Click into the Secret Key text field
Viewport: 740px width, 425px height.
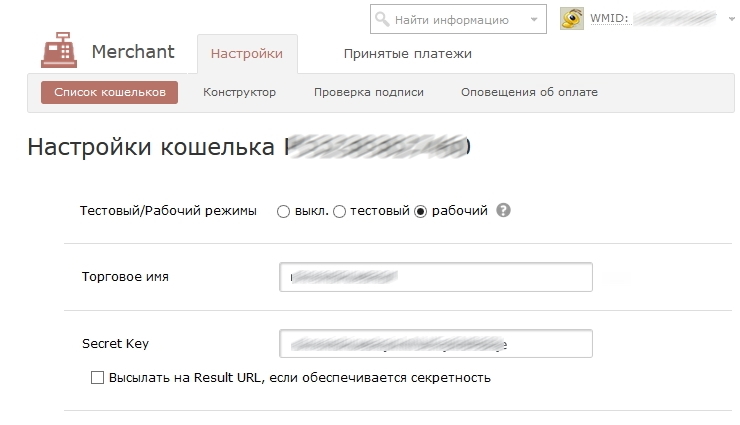point(436,344)
